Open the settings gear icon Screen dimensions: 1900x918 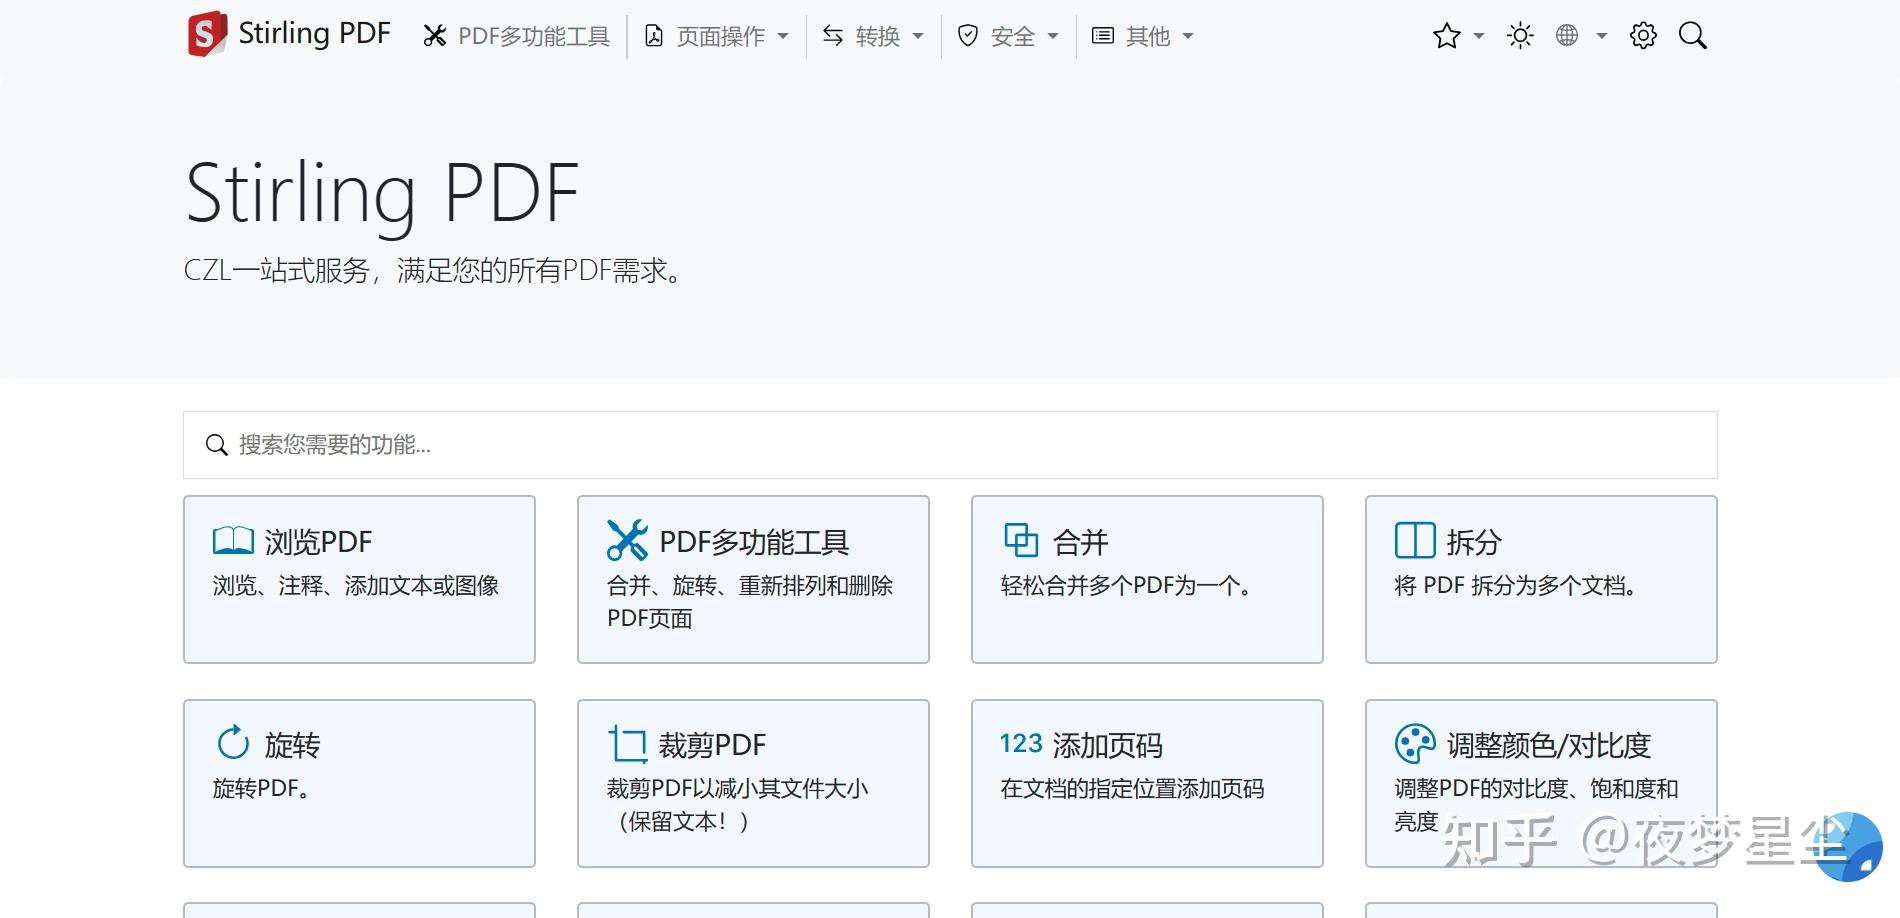[x=1641, y=35]
